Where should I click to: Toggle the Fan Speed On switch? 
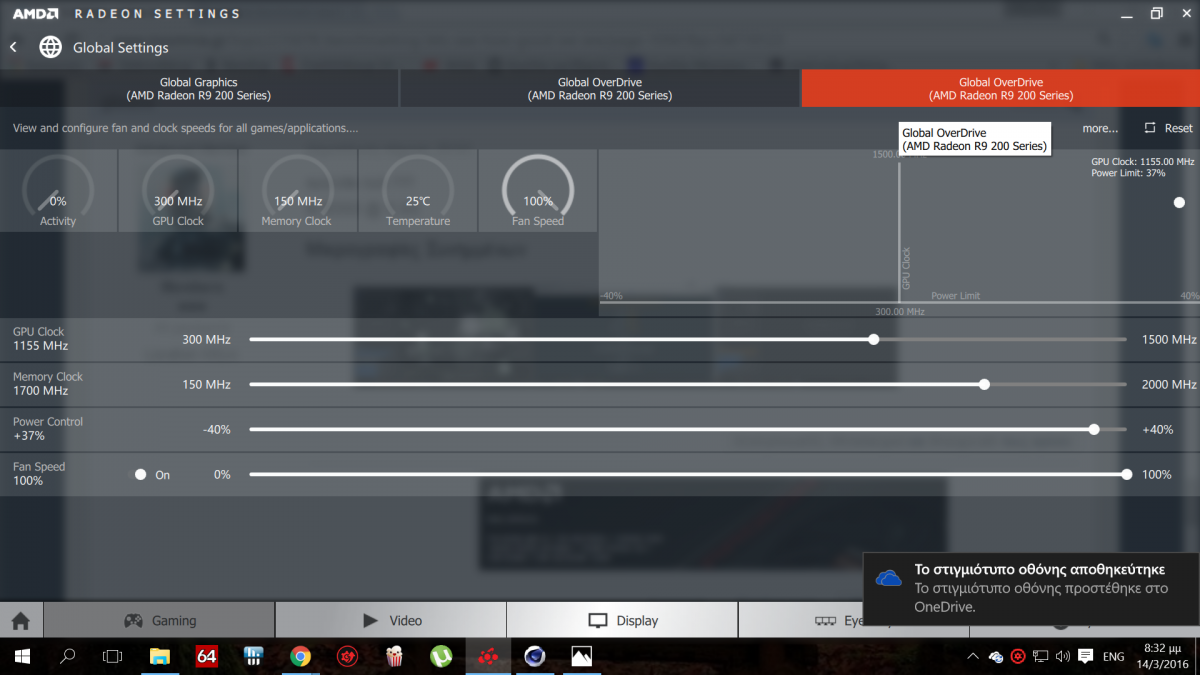(x=141, y=475)
